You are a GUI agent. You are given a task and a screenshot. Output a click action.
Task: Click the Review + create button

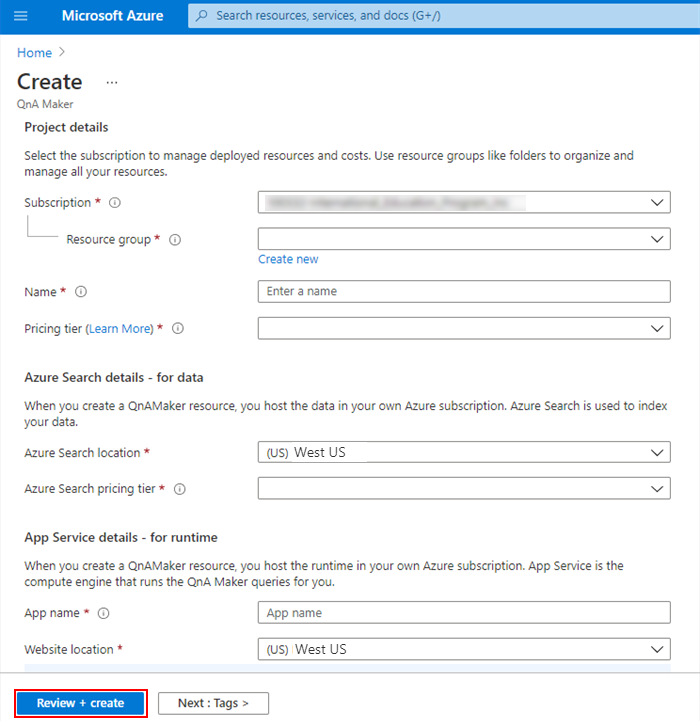(x=80, y=703)
